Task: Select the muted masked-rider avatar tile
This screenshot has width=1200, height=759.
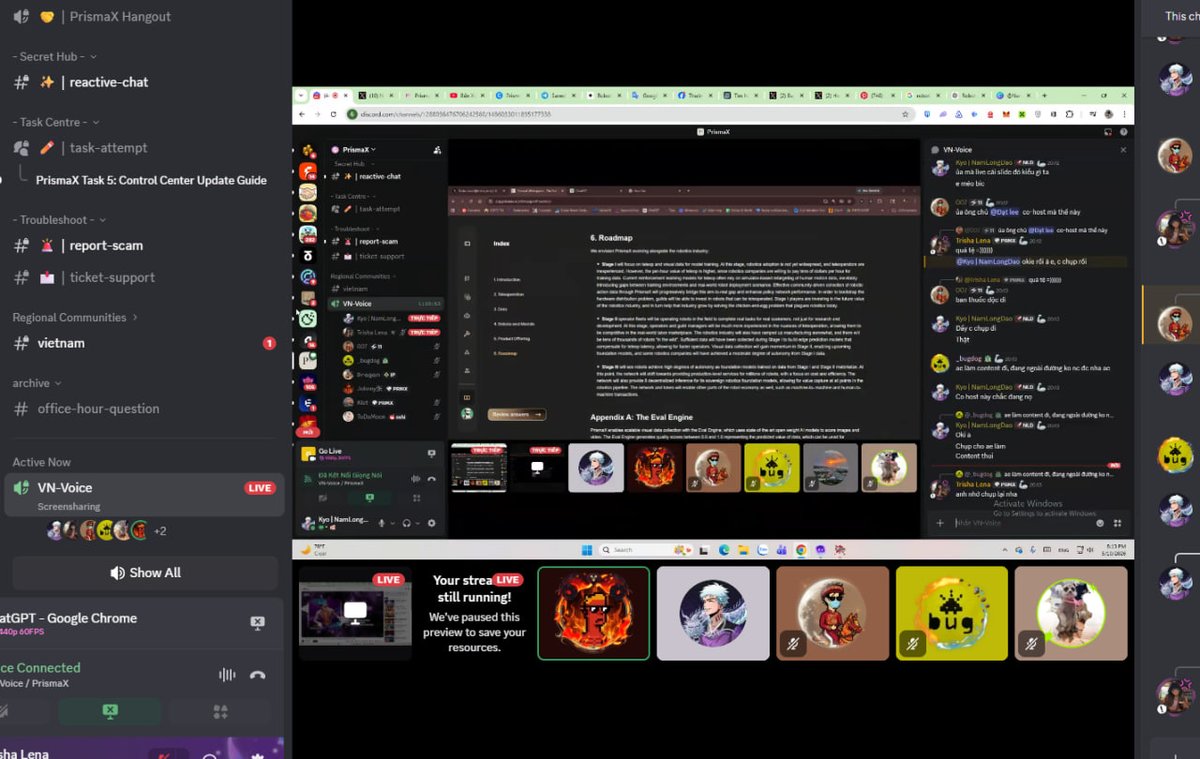Action: click(x=832, y=613)
